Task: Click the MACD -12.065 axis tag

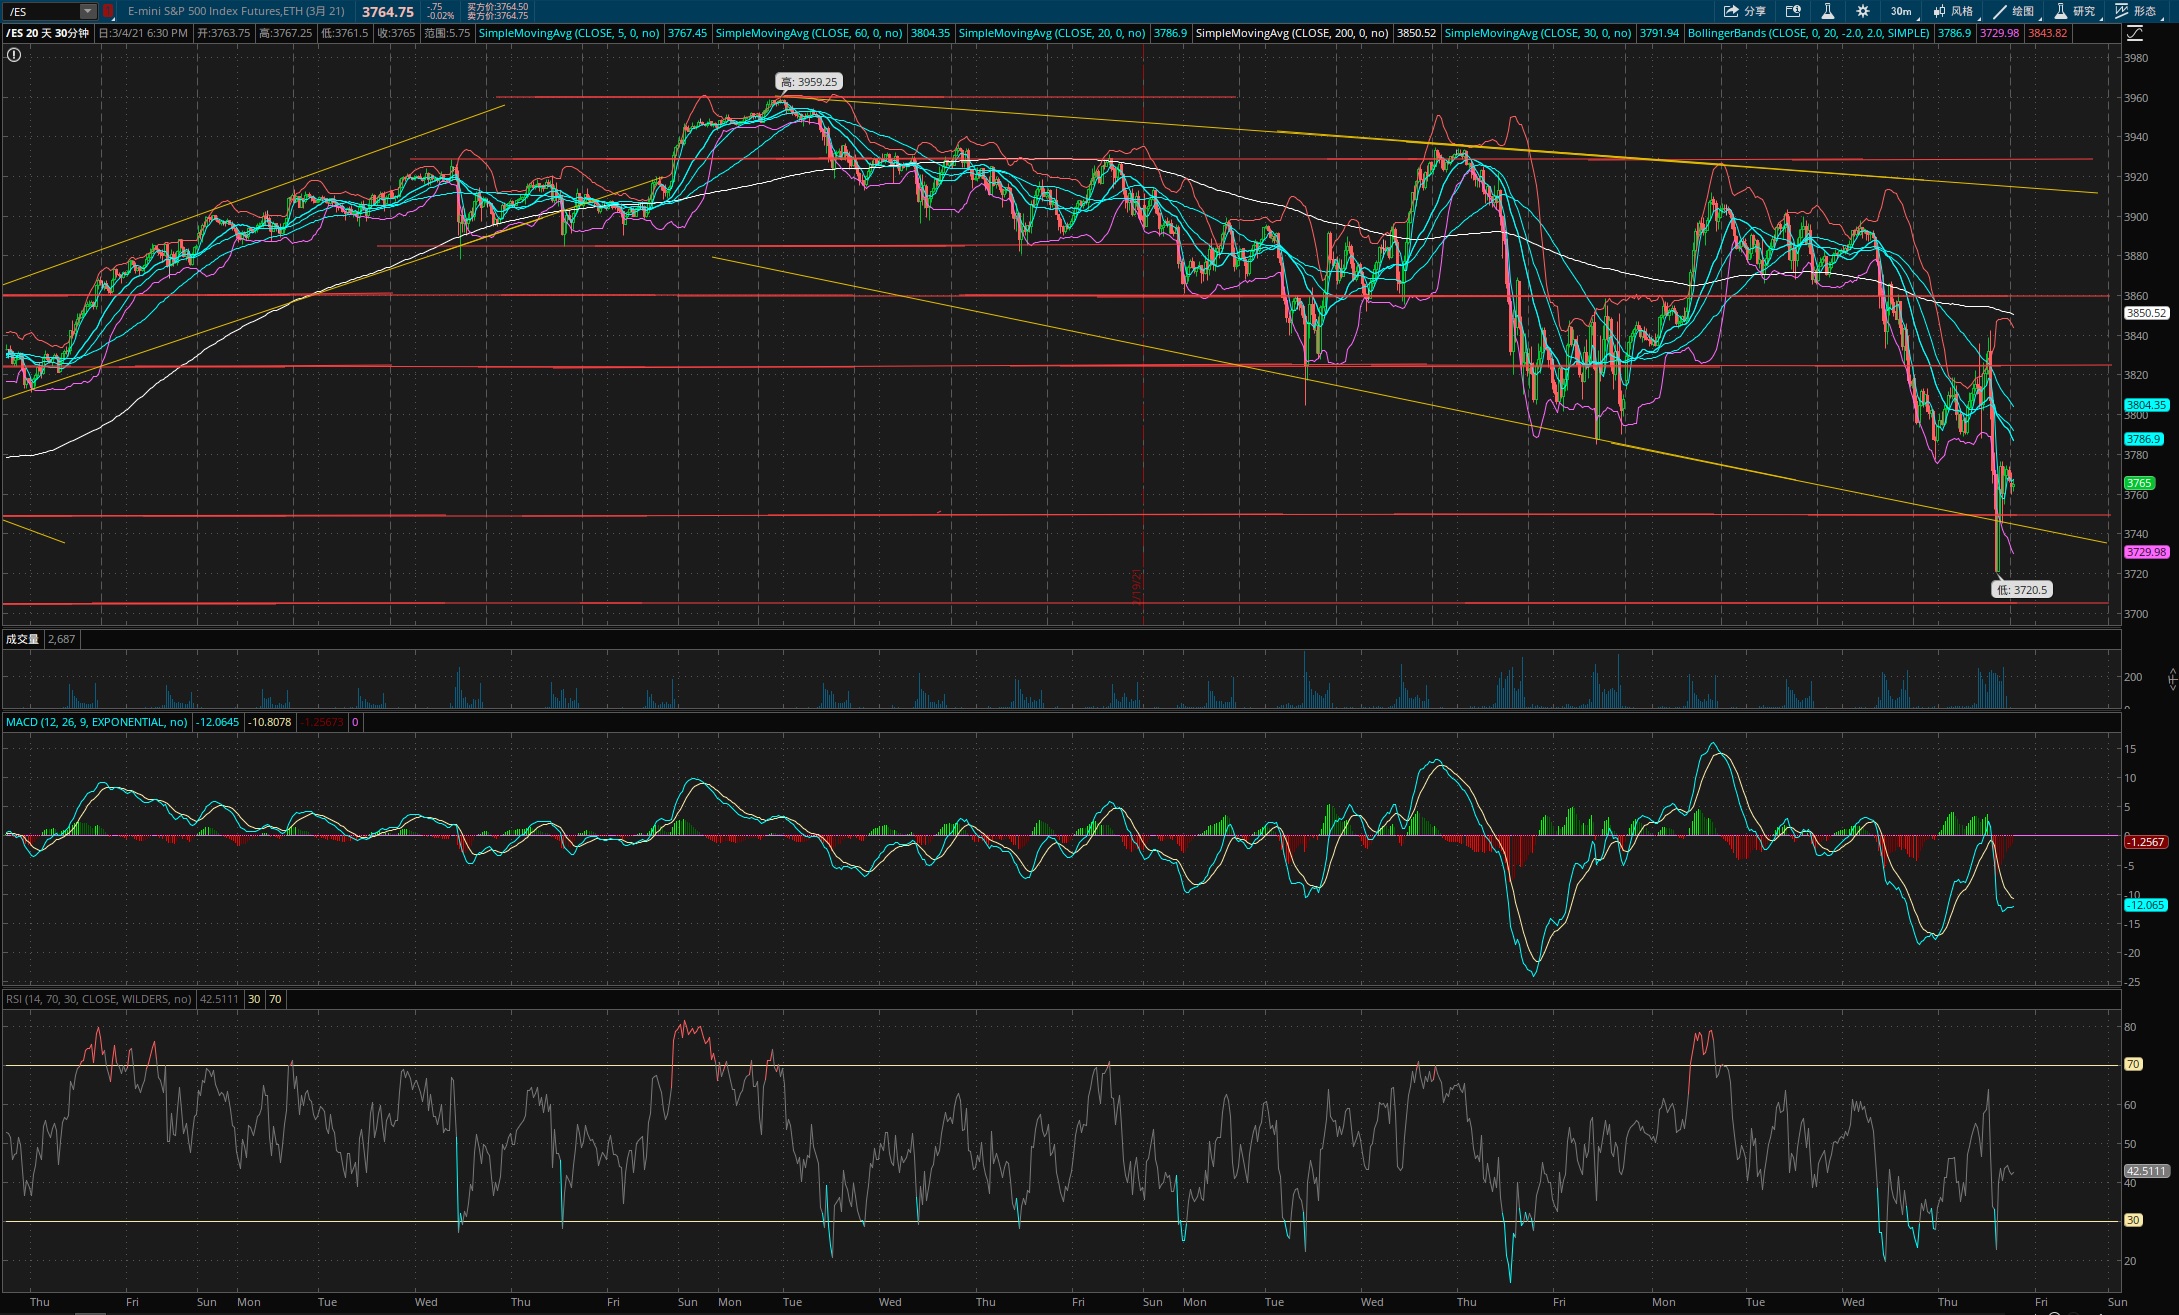Action: pyautogui.click(x=2145, y=905)
